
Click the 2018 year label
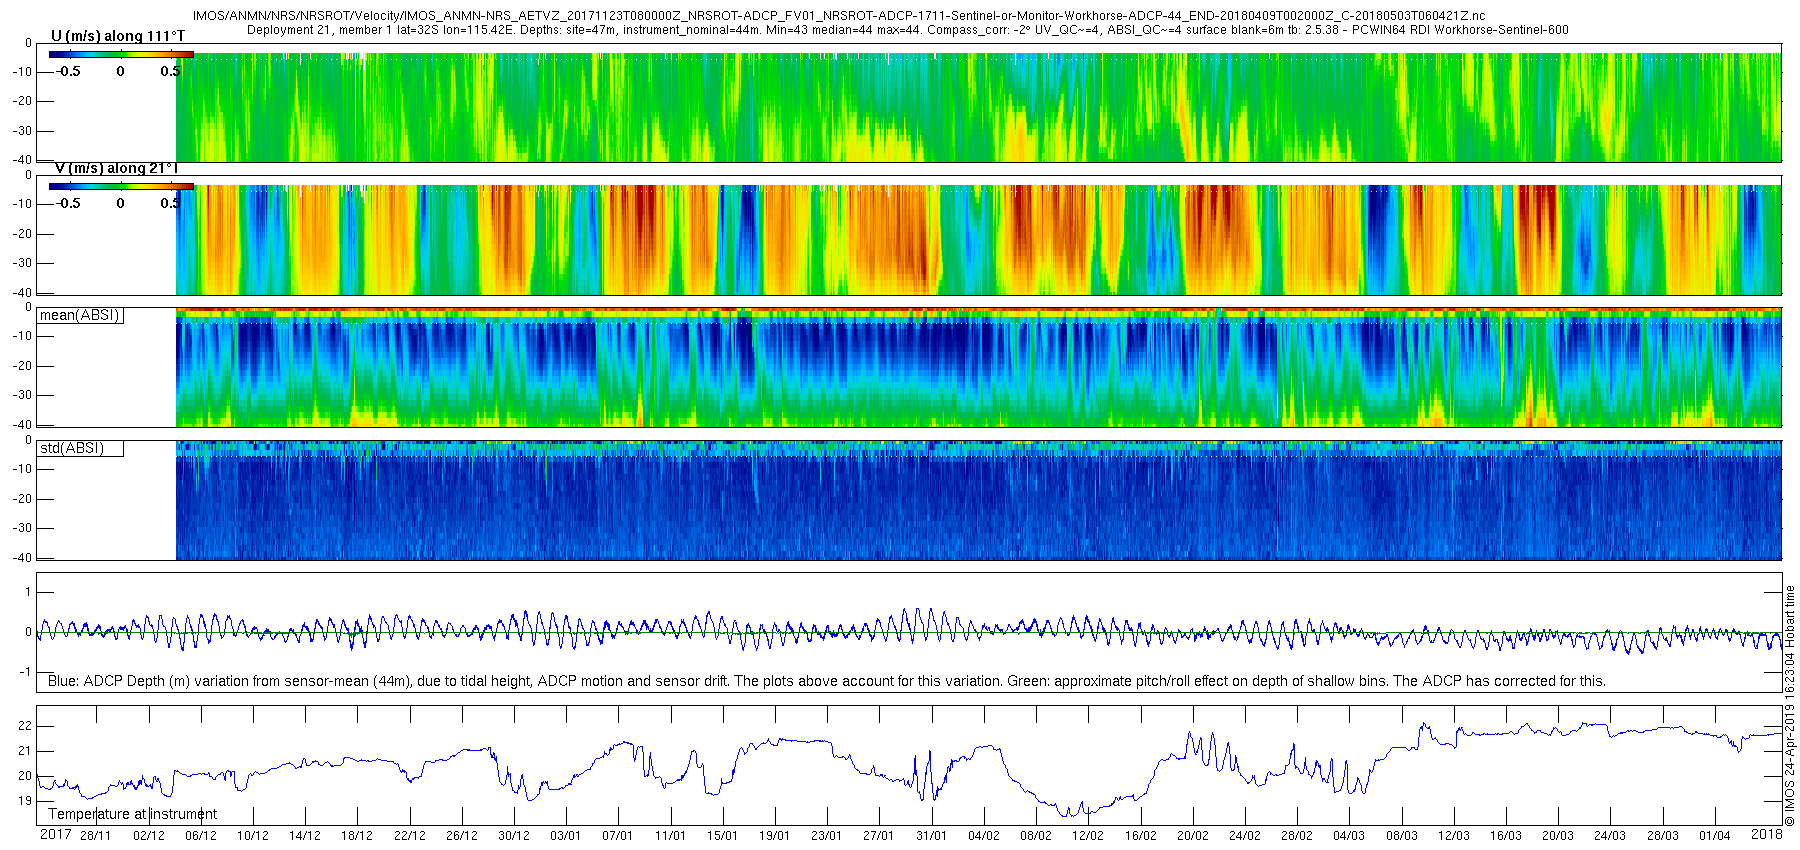[x=1766, y=835]
